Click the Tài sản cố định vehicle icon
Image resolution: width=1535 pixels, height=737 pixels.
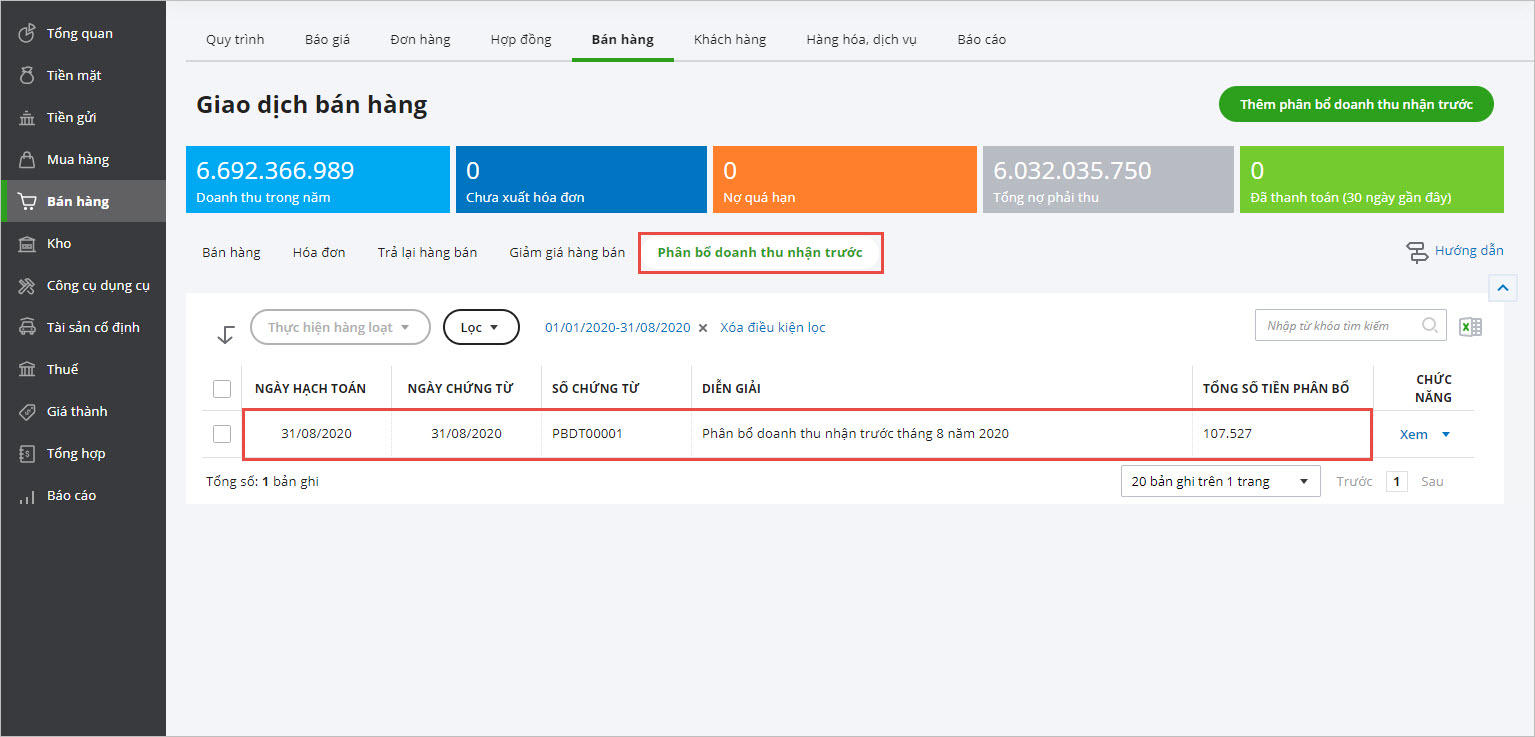point(27,328)
